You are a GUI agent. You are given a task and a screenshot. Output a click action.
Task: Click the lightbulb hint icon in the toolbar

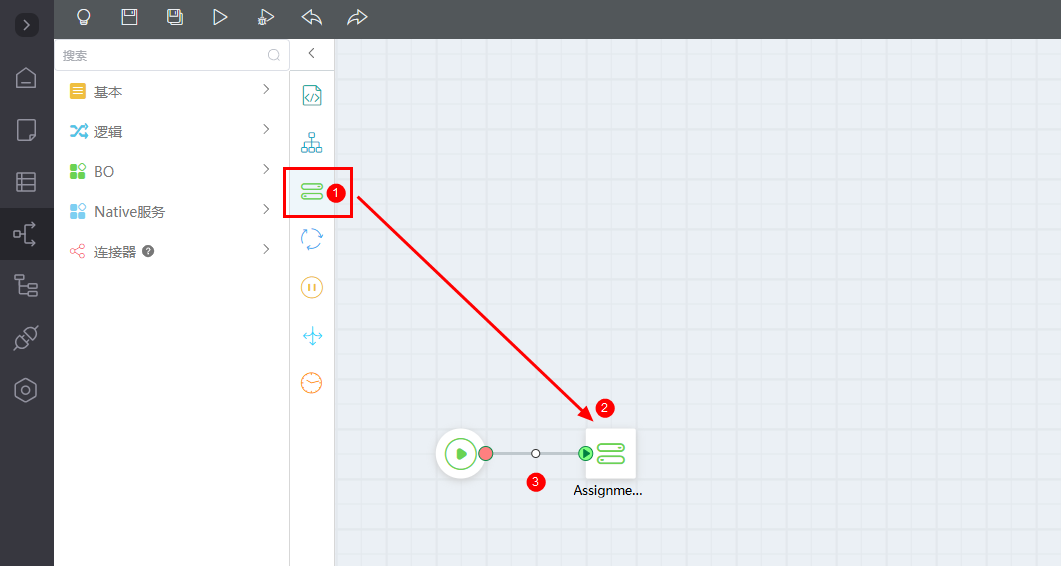click(83, 17)
